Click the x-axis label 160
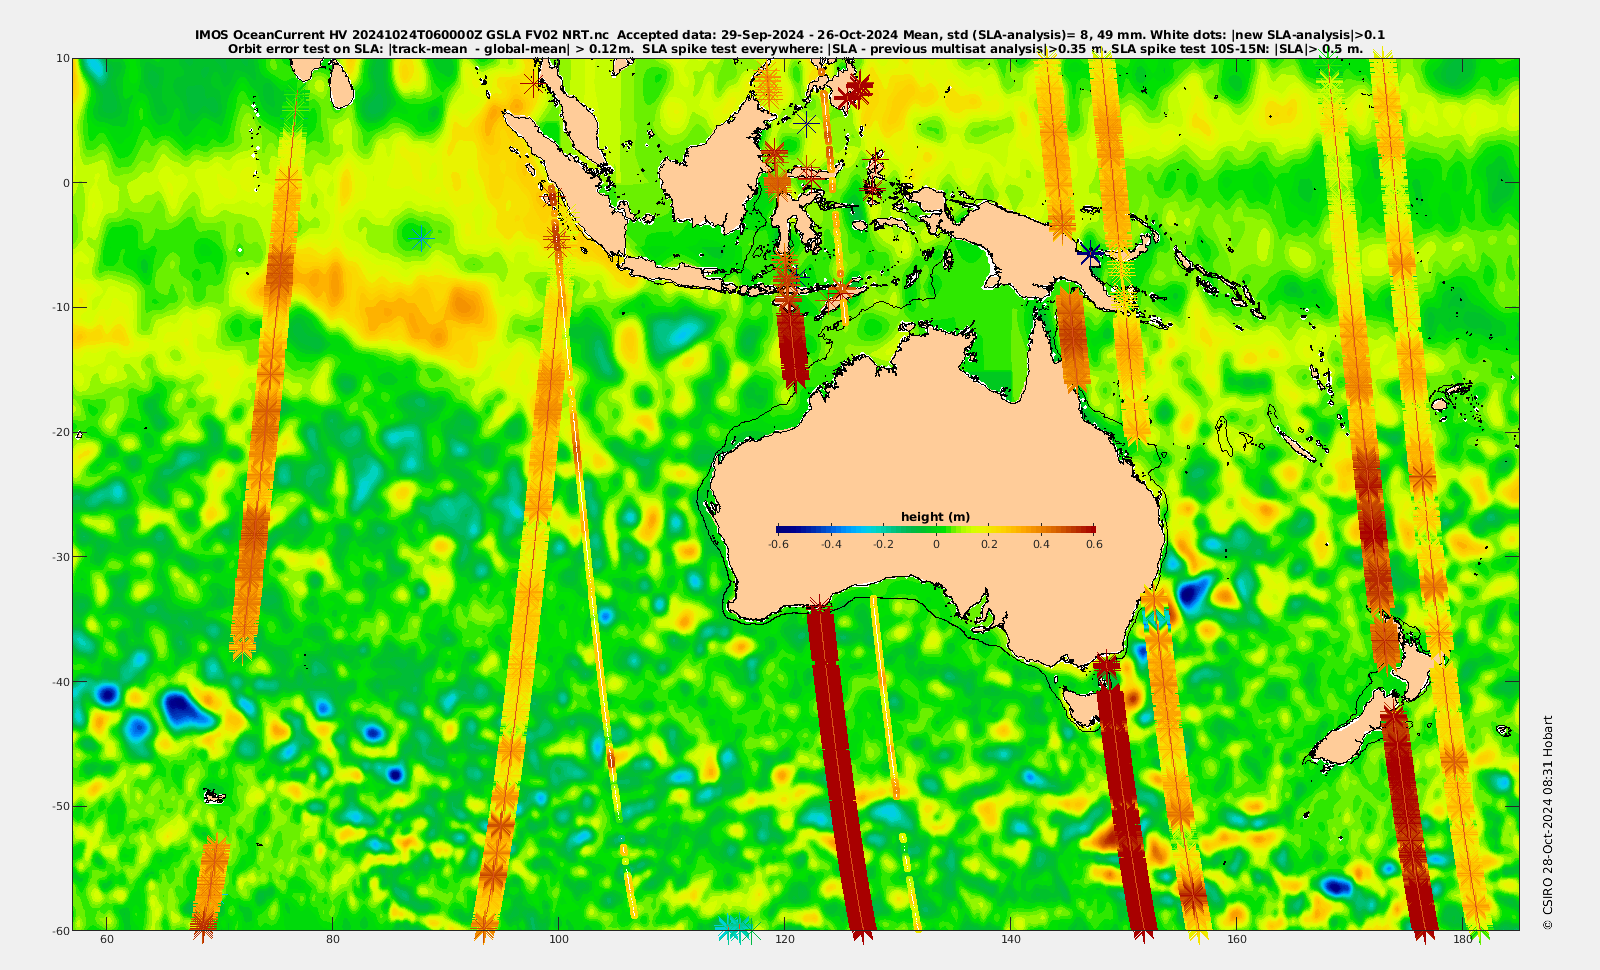1600x970 pixels. (x=1237, y=940)
